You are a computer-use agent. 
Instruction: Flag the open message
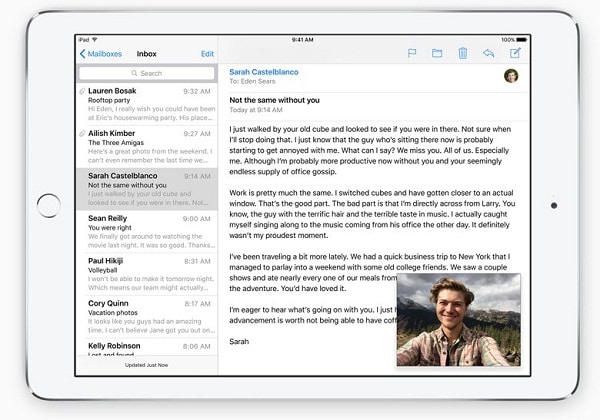412,53
